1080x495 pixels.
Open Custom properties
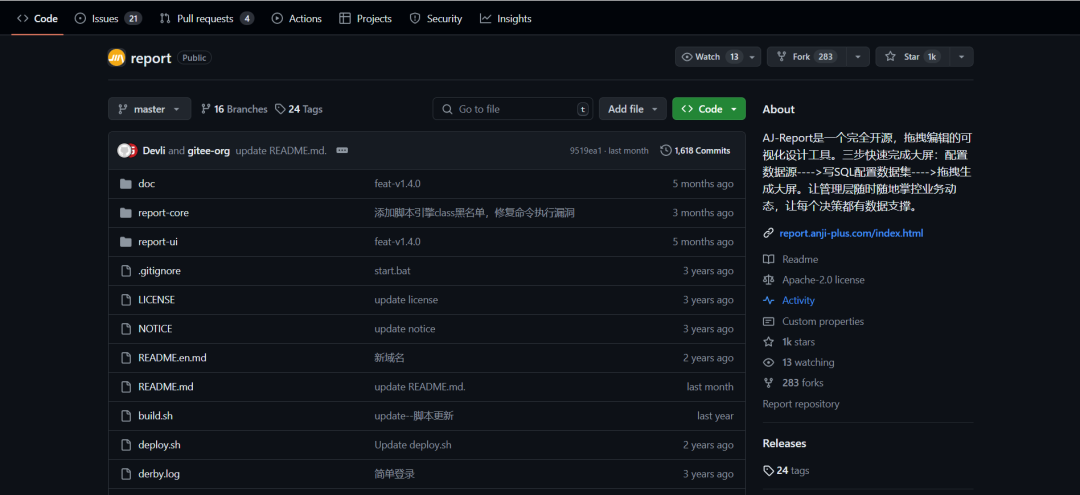click(x=822, y=322)
